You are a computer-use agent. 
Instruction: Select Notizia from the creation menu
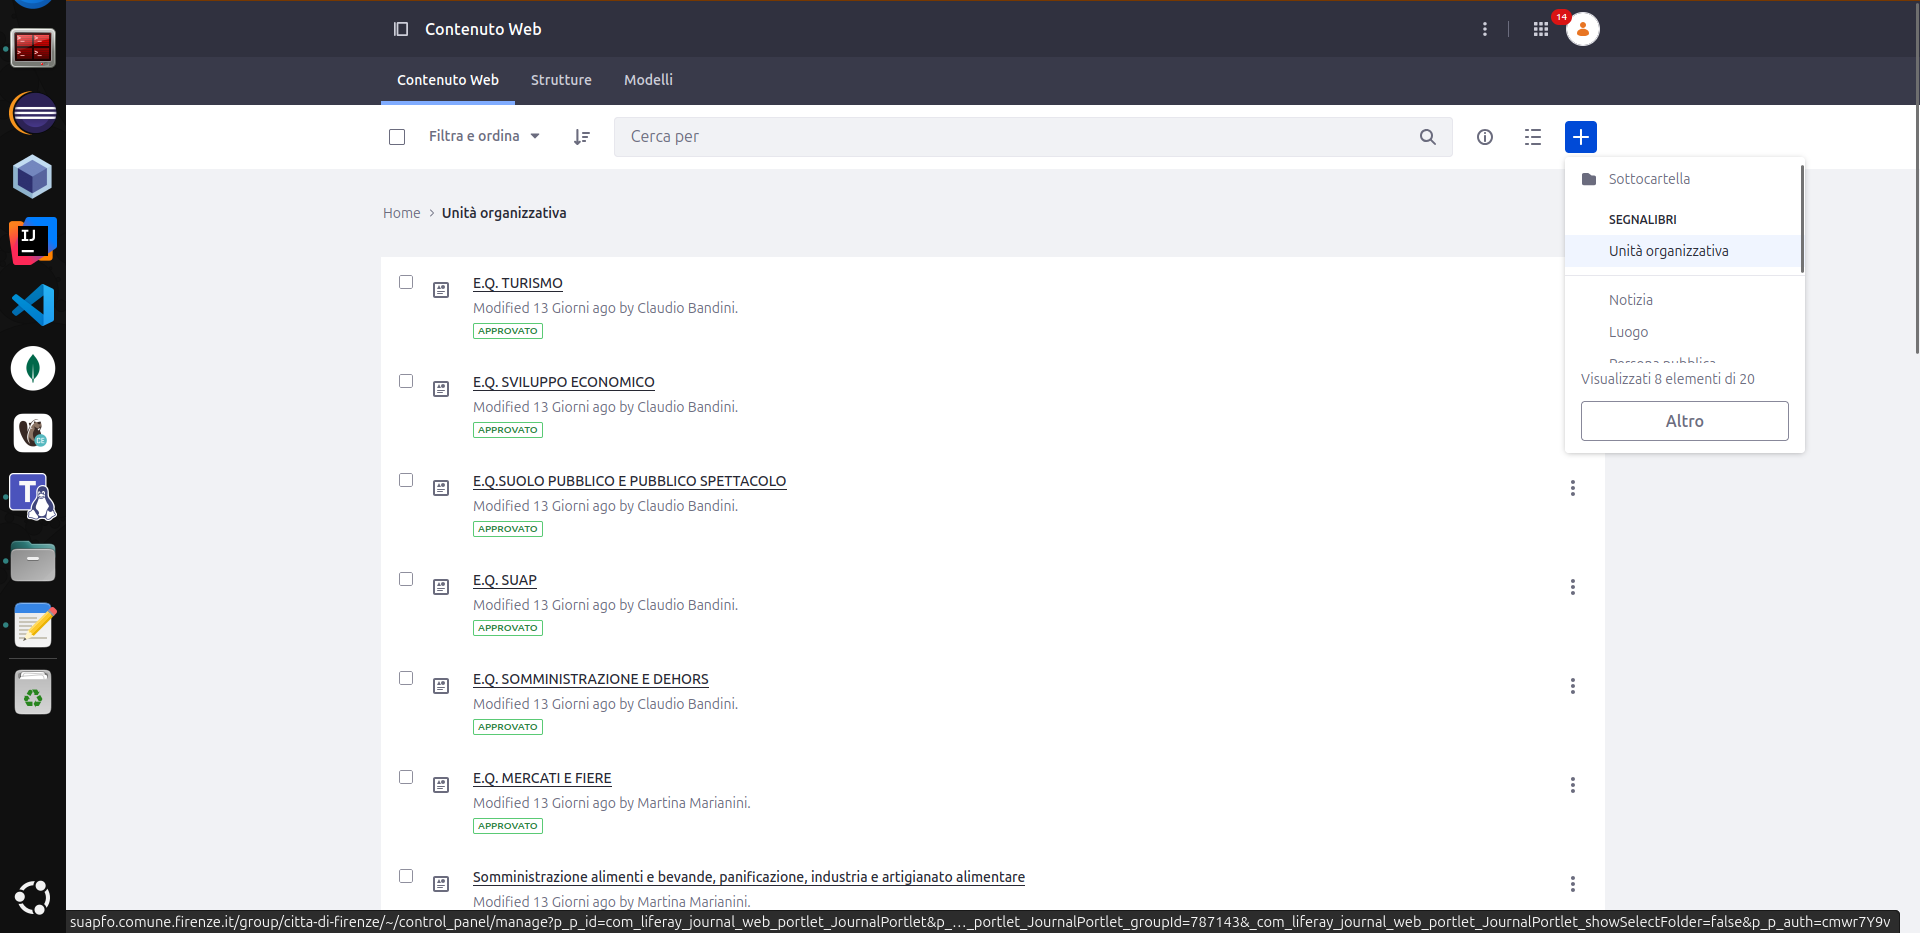point(1632,299)
